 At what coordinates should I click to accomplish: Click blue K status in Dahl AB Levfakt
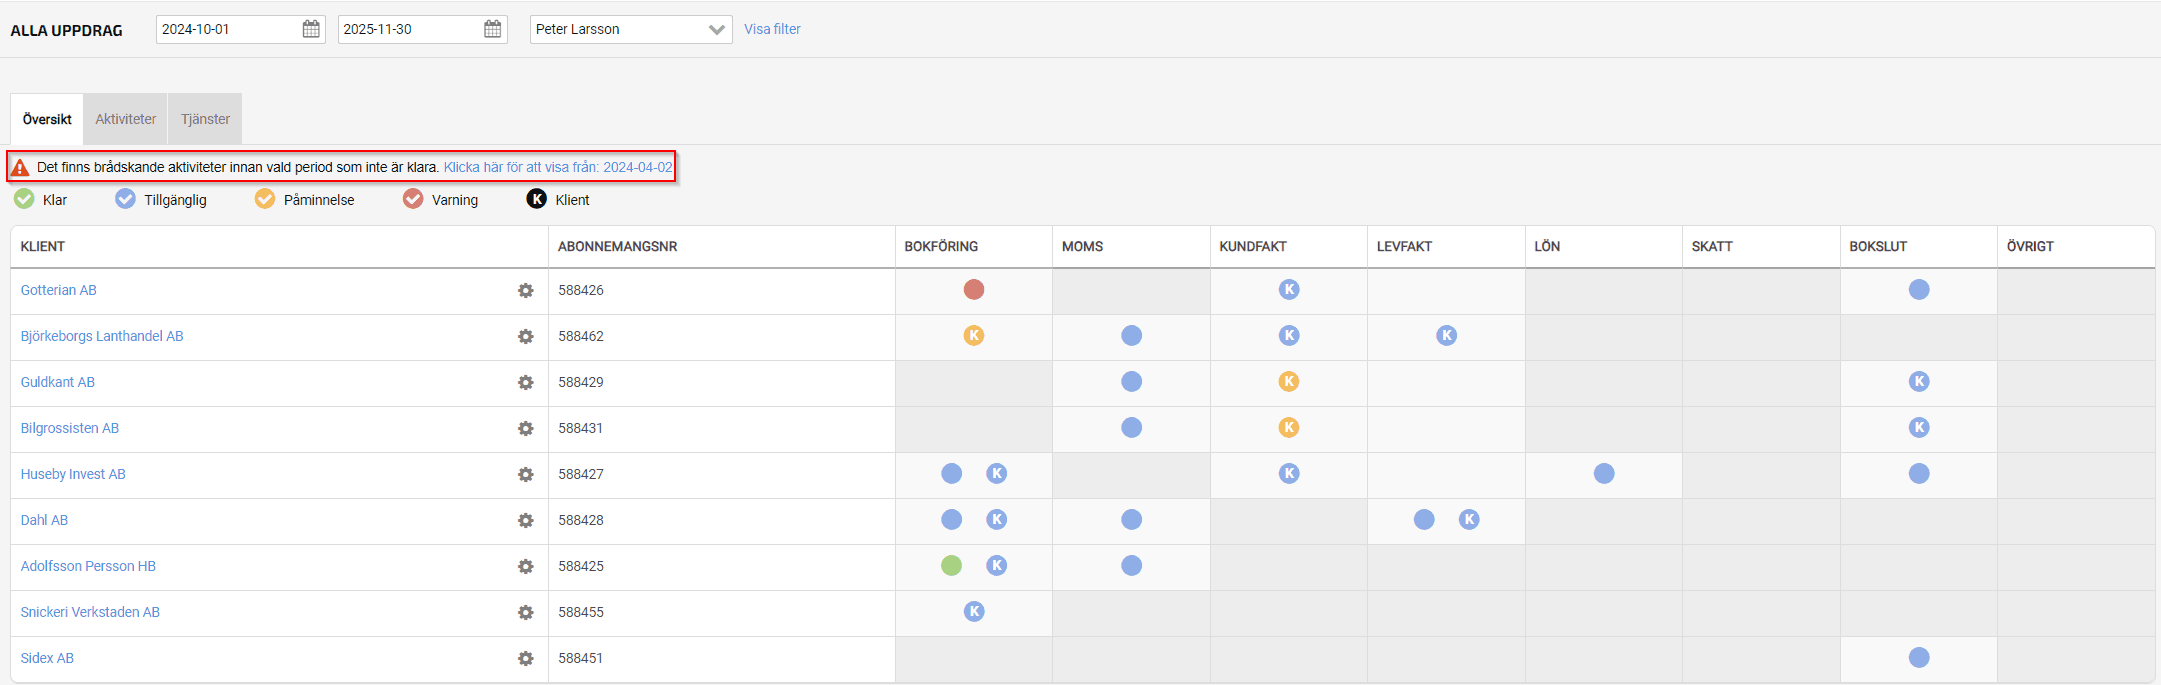[1469, 519]
